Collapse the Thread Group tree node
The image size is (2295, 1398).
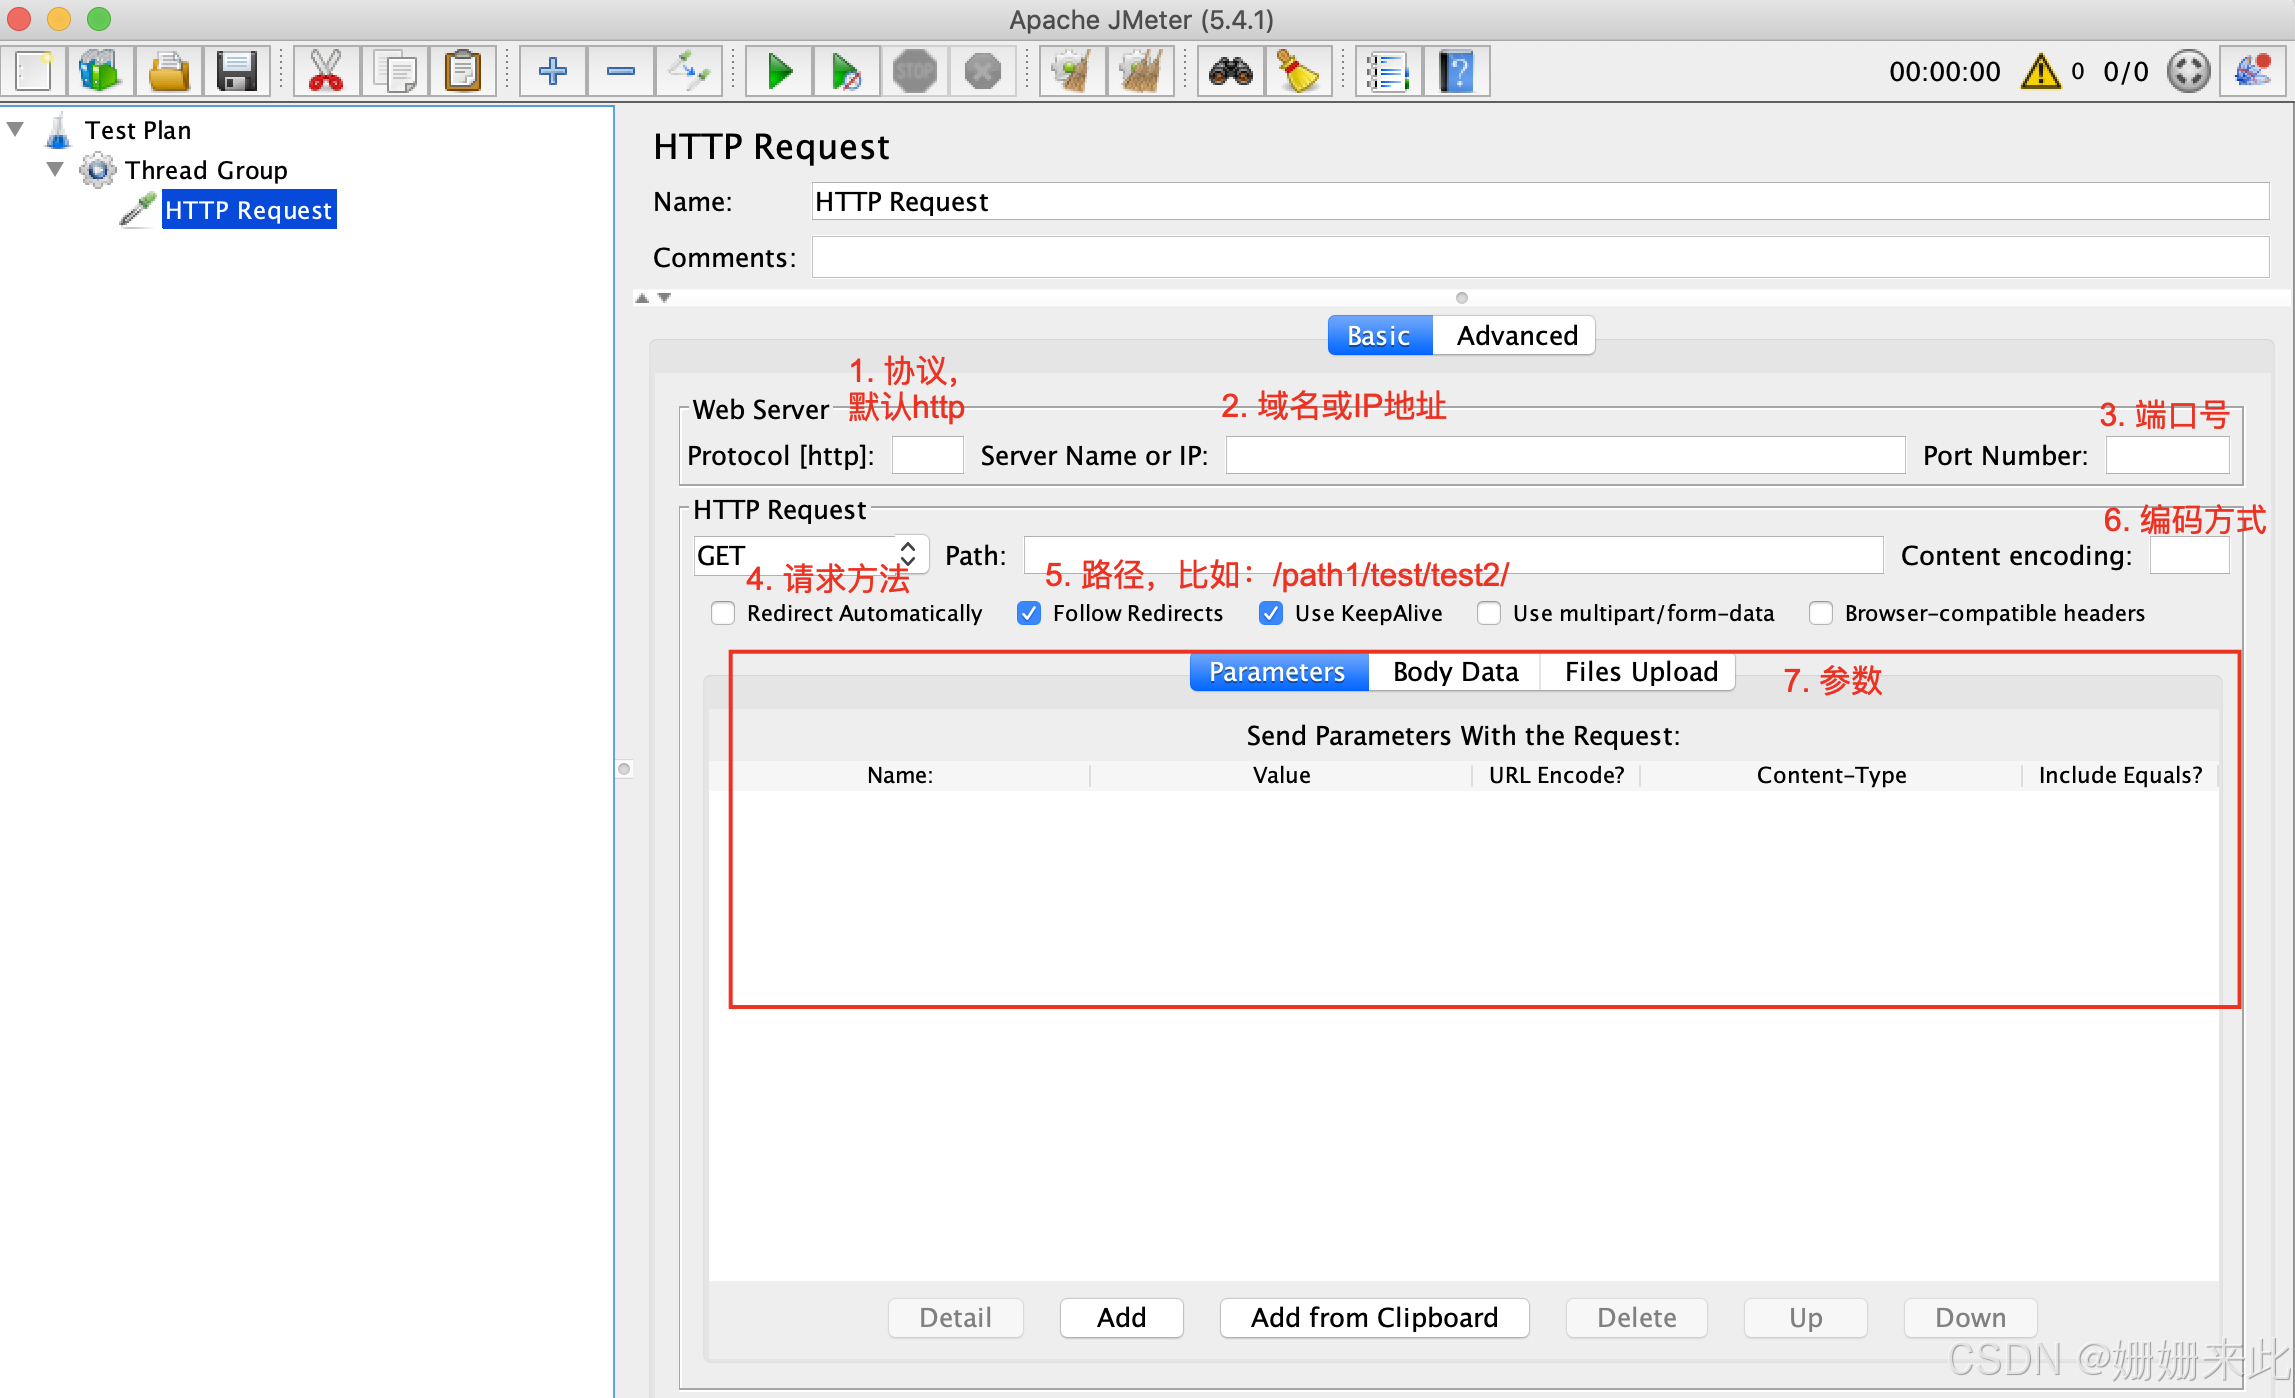[55, 169]
